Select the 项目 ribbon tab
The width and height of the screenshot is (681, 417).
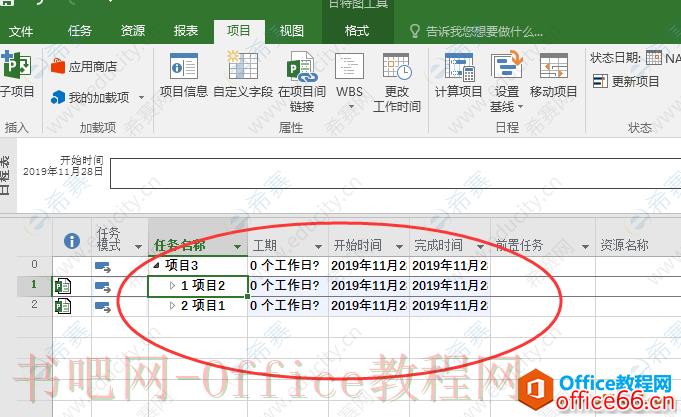(239, 31)
